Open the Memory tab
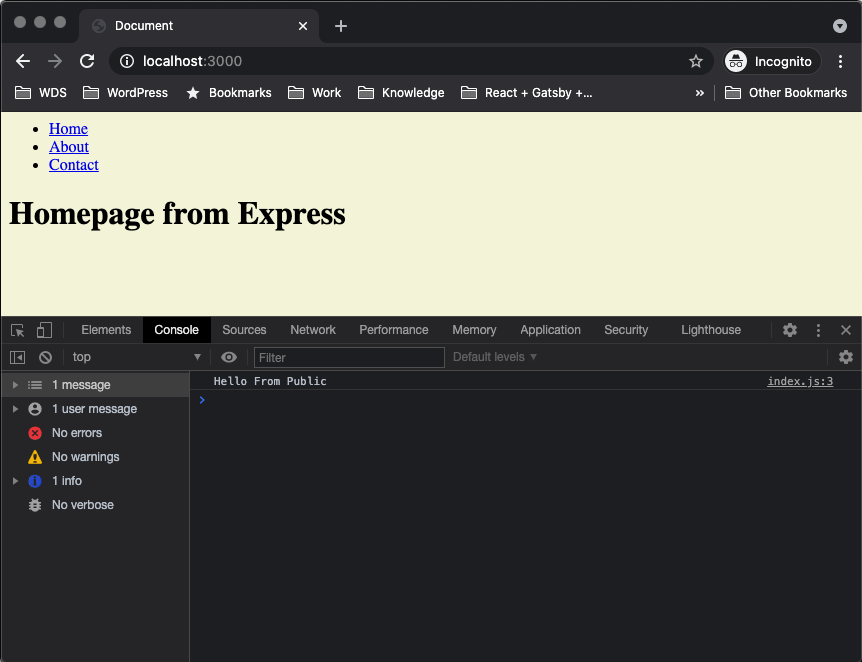The image size is (862, 662). (474, 330)
